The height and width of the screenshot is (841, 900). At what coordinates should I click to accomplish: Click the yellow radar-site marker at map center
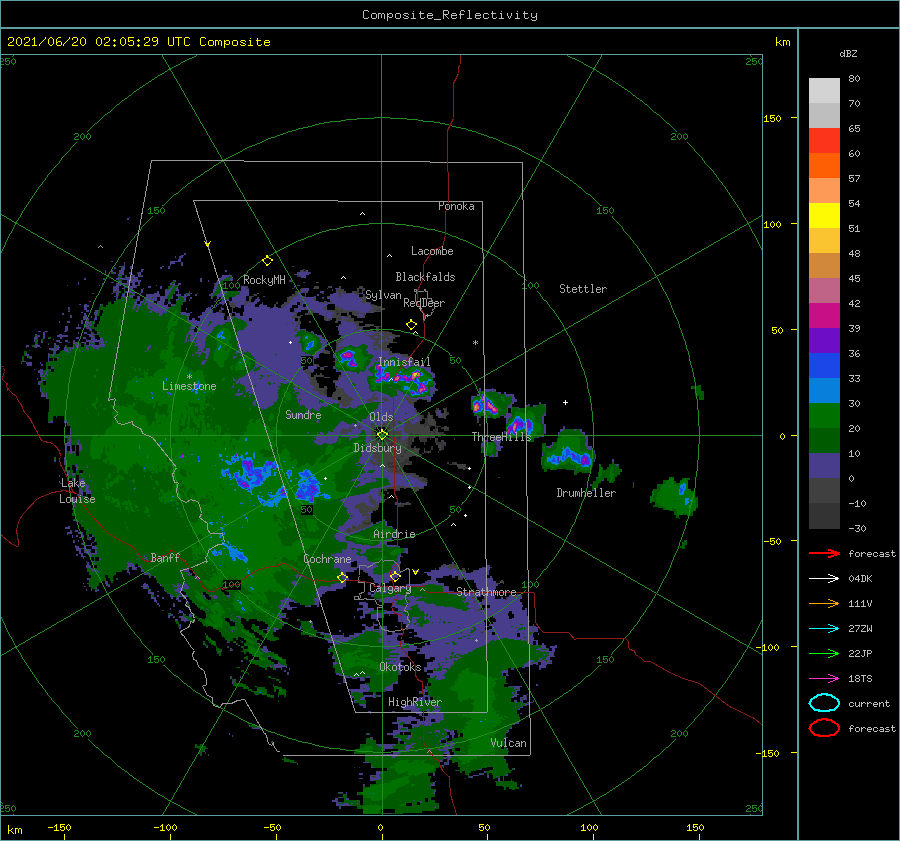click(382, 435)
